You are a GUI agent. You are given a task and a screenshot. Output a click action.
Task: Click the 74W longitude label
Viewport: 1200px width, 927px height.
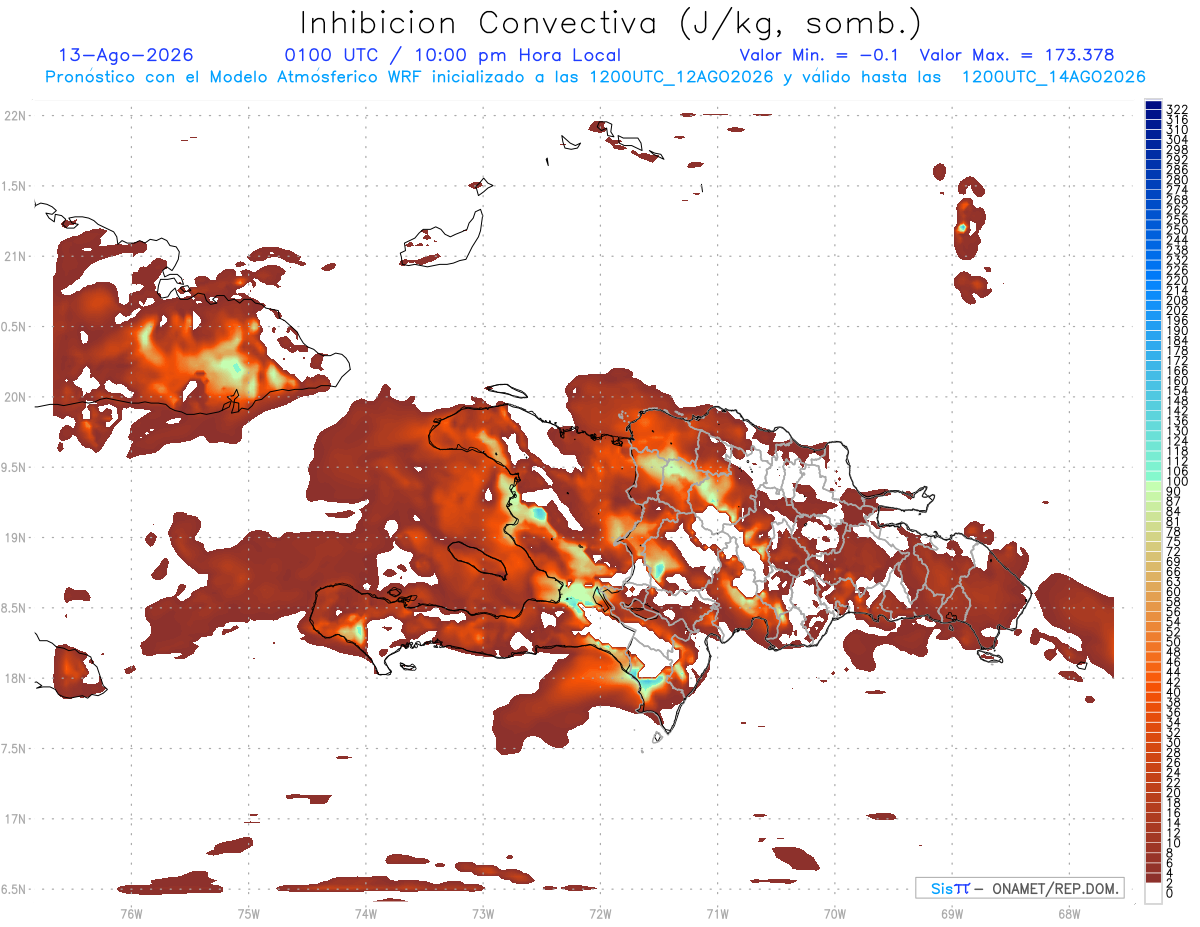(x=365, y=913)
